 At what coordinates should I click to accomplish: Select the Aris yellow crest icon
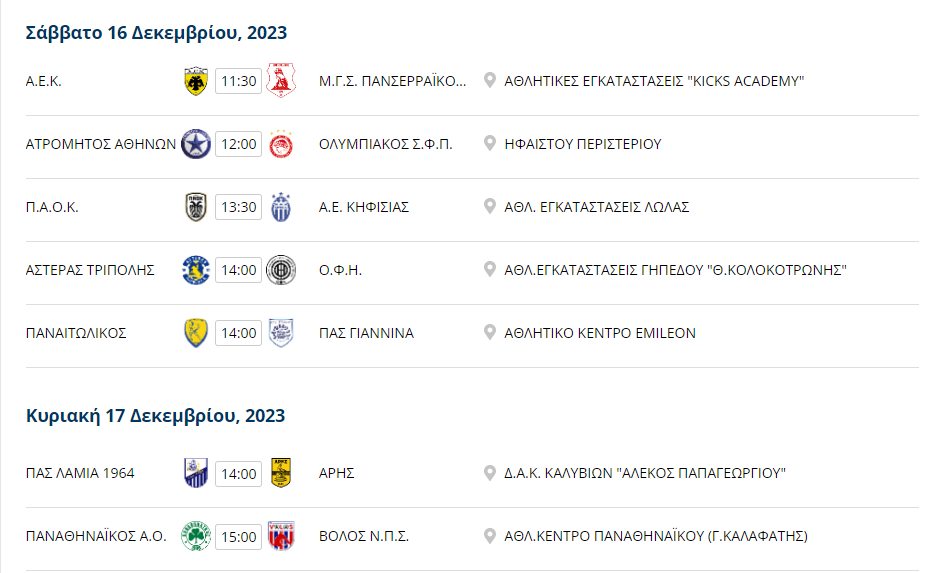click(281, 473)
